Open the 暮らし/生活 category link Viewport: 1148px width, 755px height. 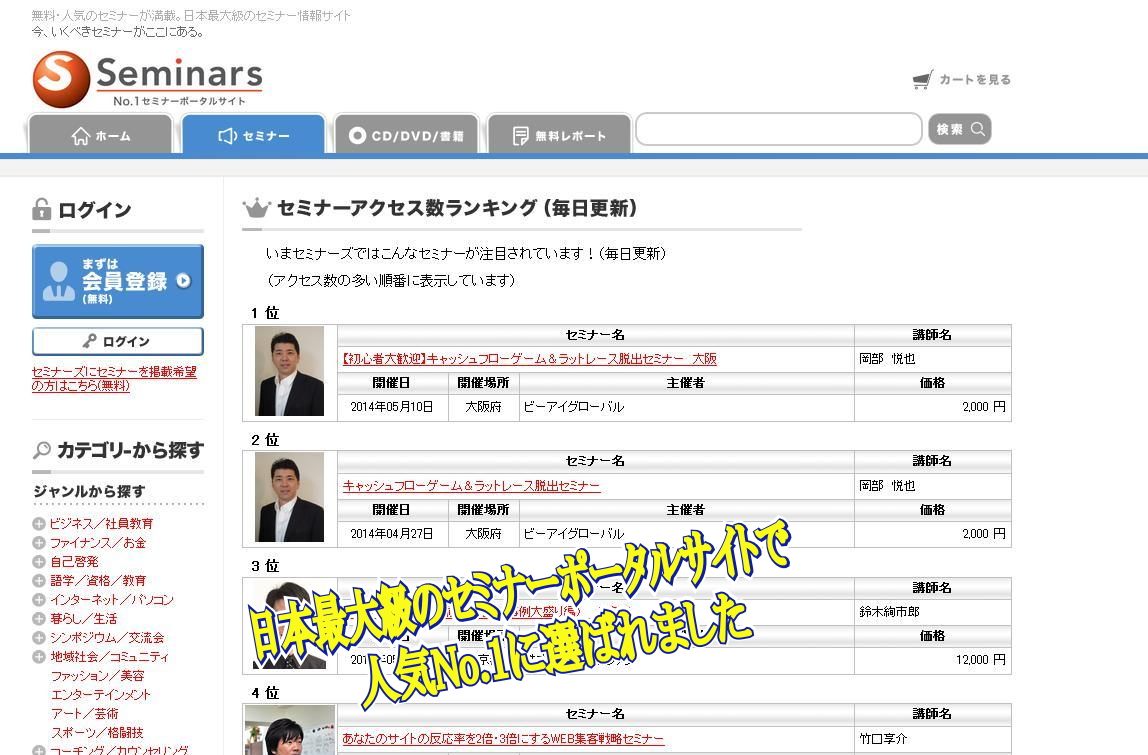[x=83, y=619]
